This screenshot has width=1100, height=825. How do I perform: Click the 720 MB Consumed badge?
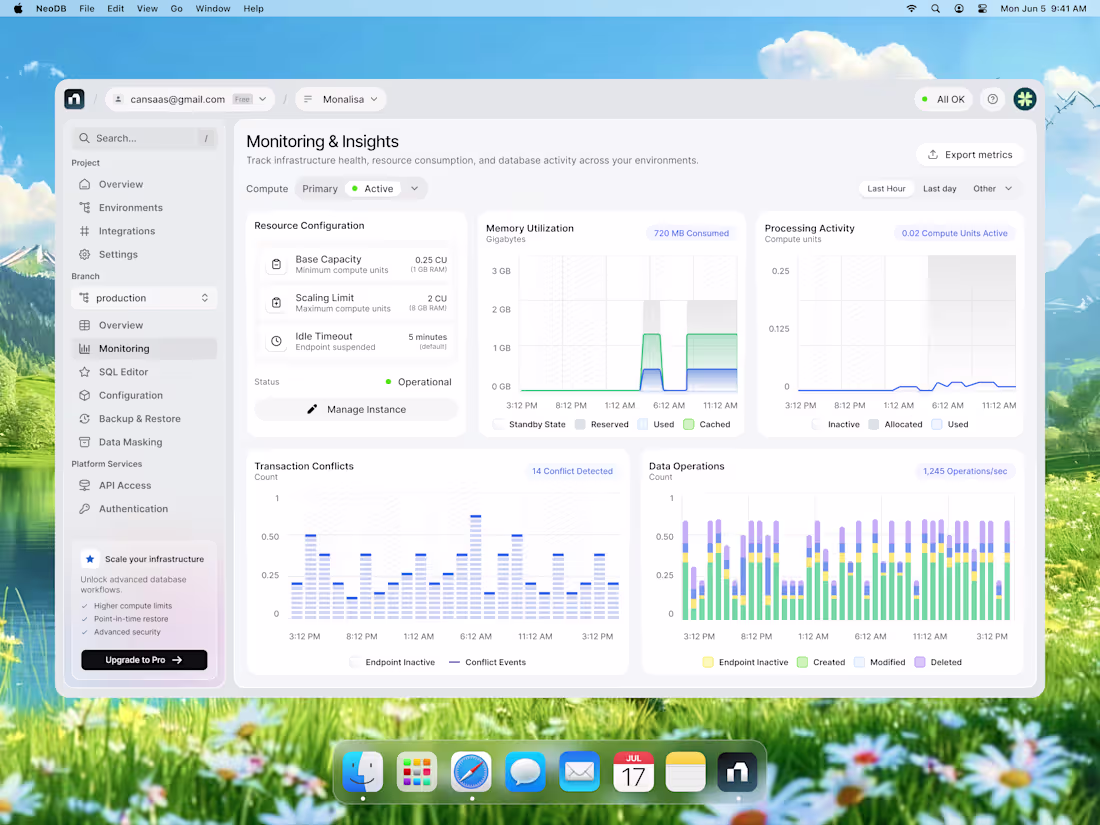tap(691, 233)
